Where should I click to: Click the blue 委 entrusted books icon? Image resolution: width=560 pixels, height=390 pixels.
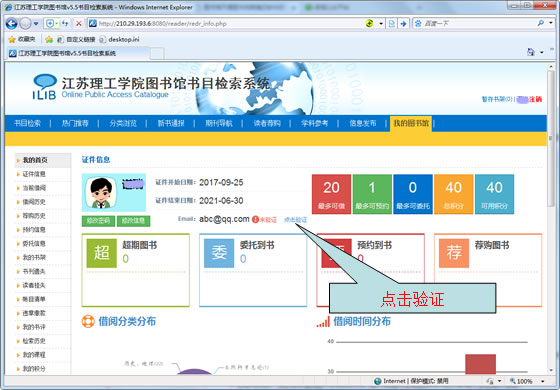219,253
